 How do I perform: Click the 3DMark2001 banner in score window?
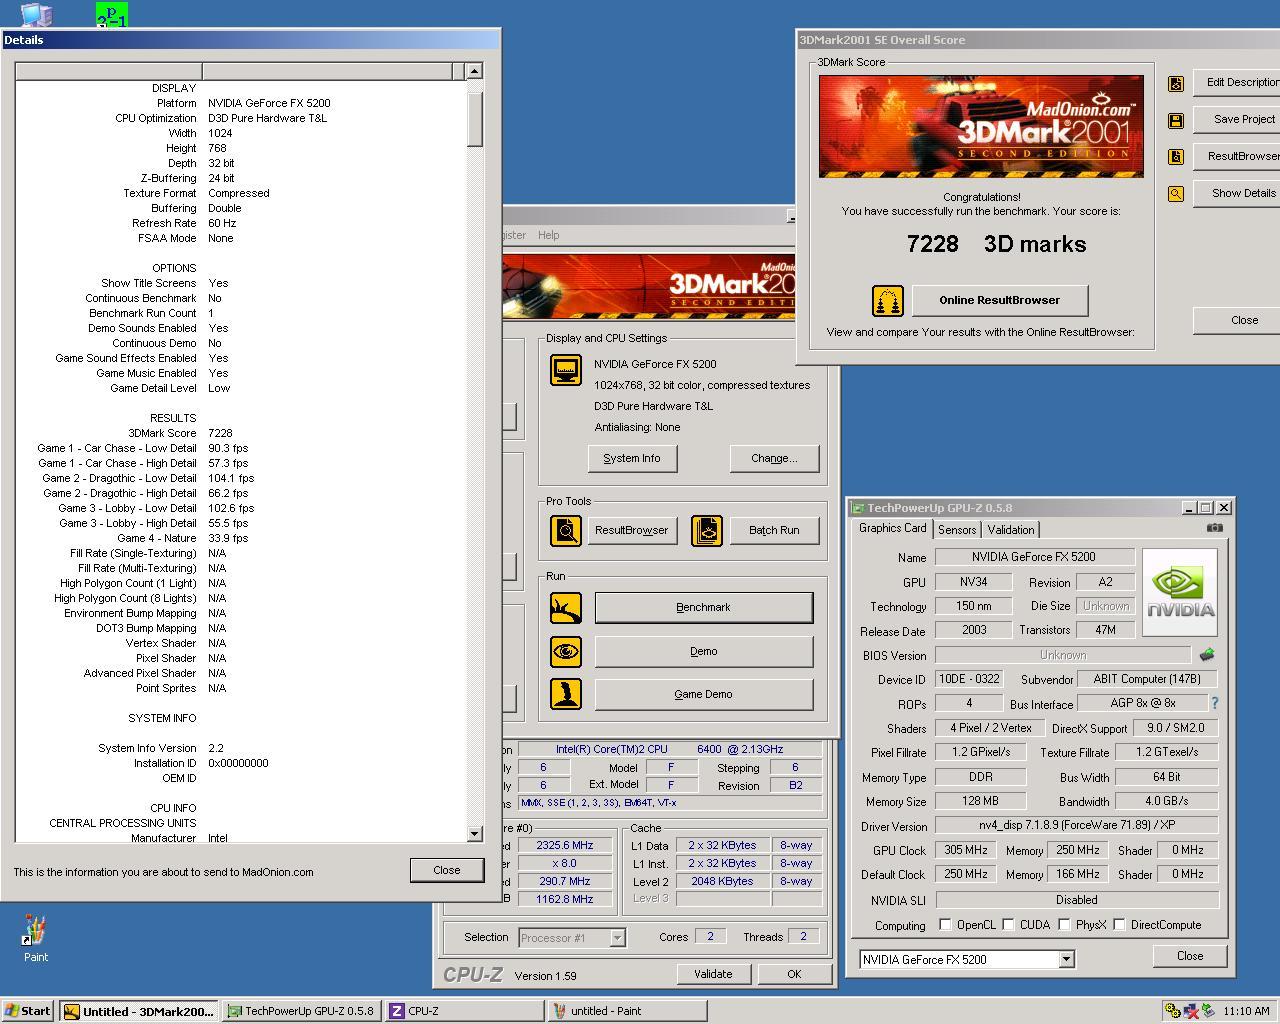[981, 126]
